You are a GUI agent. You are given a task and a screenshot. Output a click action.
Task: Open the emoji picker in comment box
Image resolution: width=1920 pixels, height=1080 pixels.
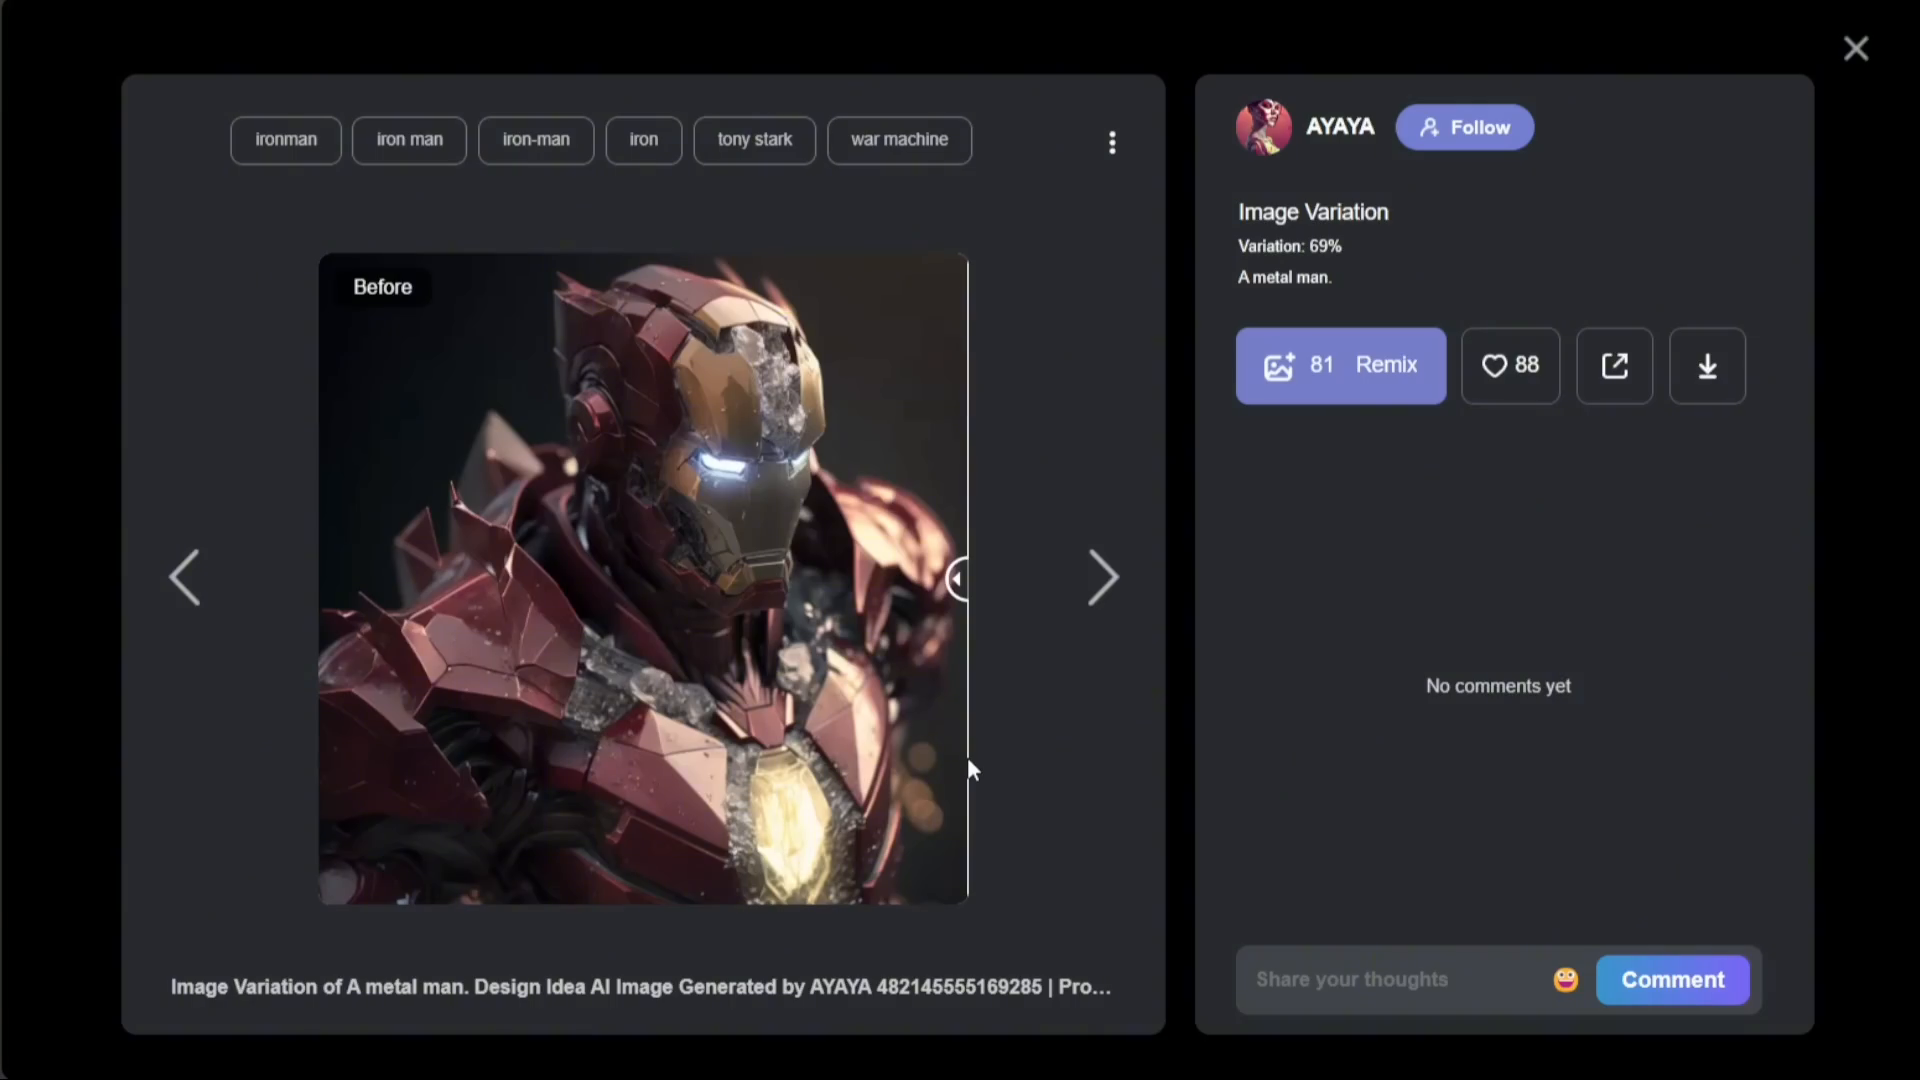(1566, 980)
